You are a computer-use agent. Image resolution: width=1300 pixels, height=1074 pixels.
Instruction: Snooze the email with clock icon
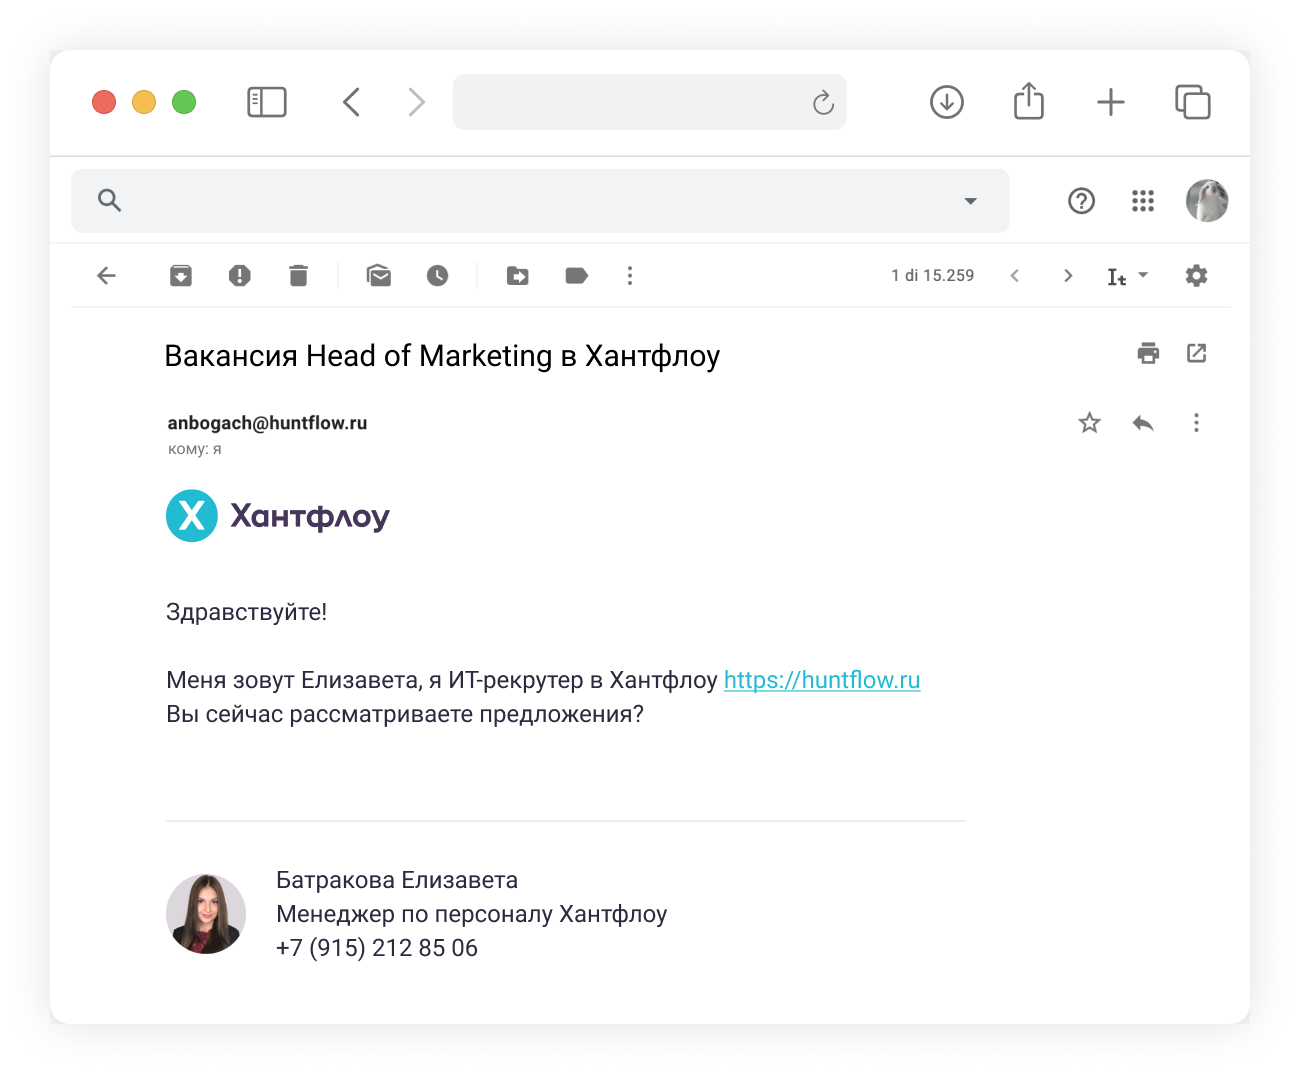[437, 276]
